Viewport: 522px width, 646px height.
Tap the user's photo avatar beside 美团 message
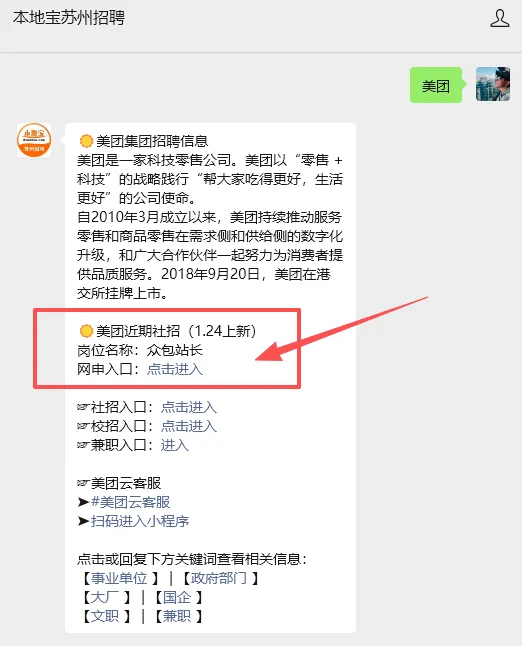pos(493,84)
